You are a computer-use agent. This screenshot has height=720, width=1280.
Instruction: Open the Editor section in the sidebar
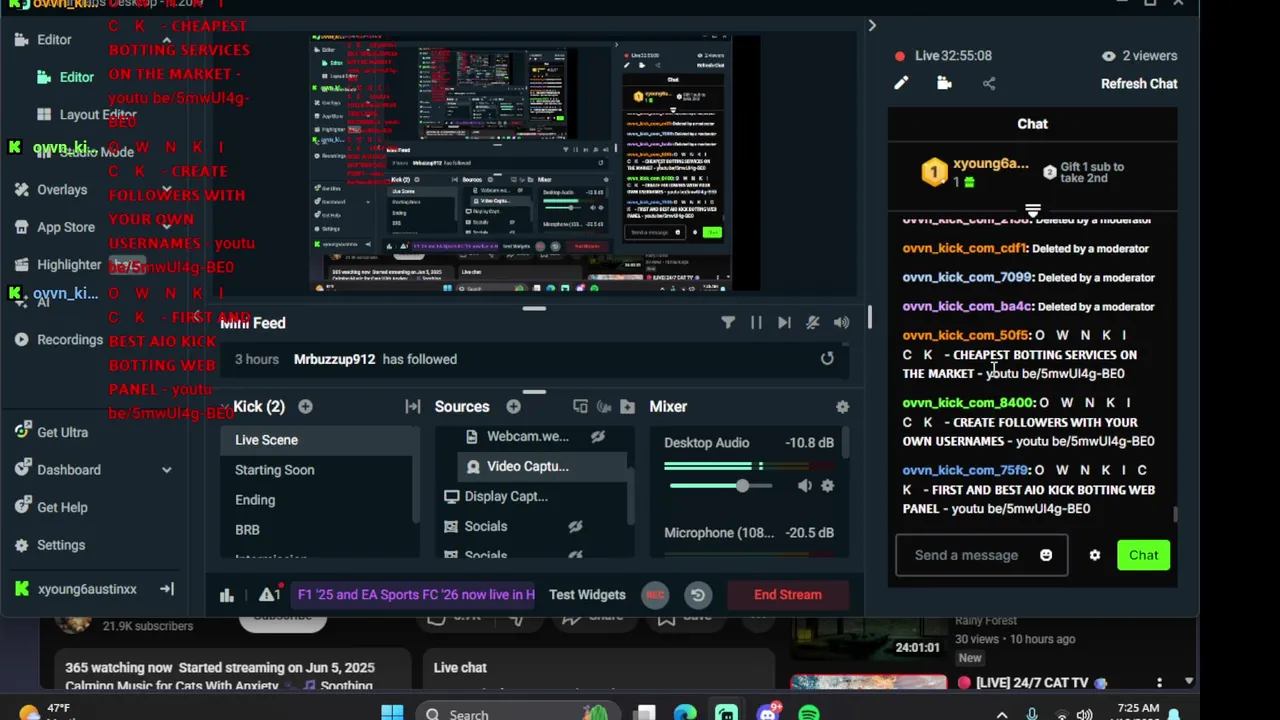click(x=54, y=40)
